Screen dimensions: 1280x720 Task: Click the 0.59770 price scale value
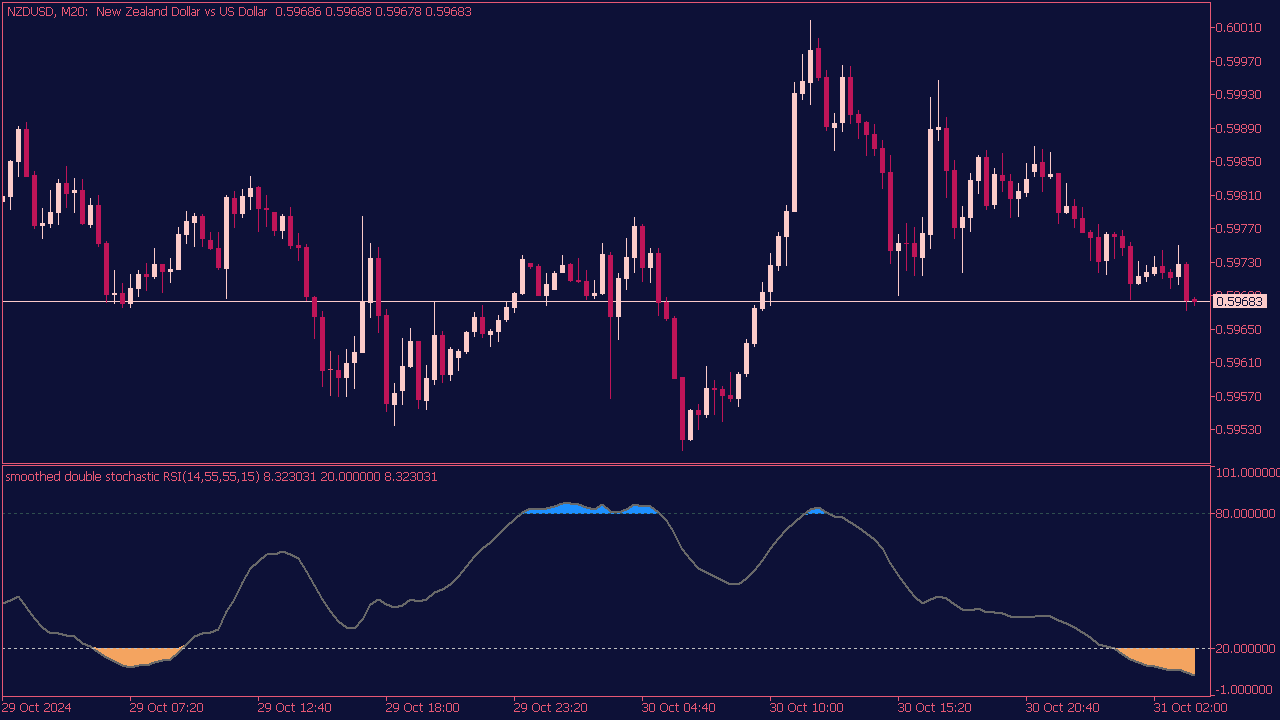click(x=1239, y=228)
